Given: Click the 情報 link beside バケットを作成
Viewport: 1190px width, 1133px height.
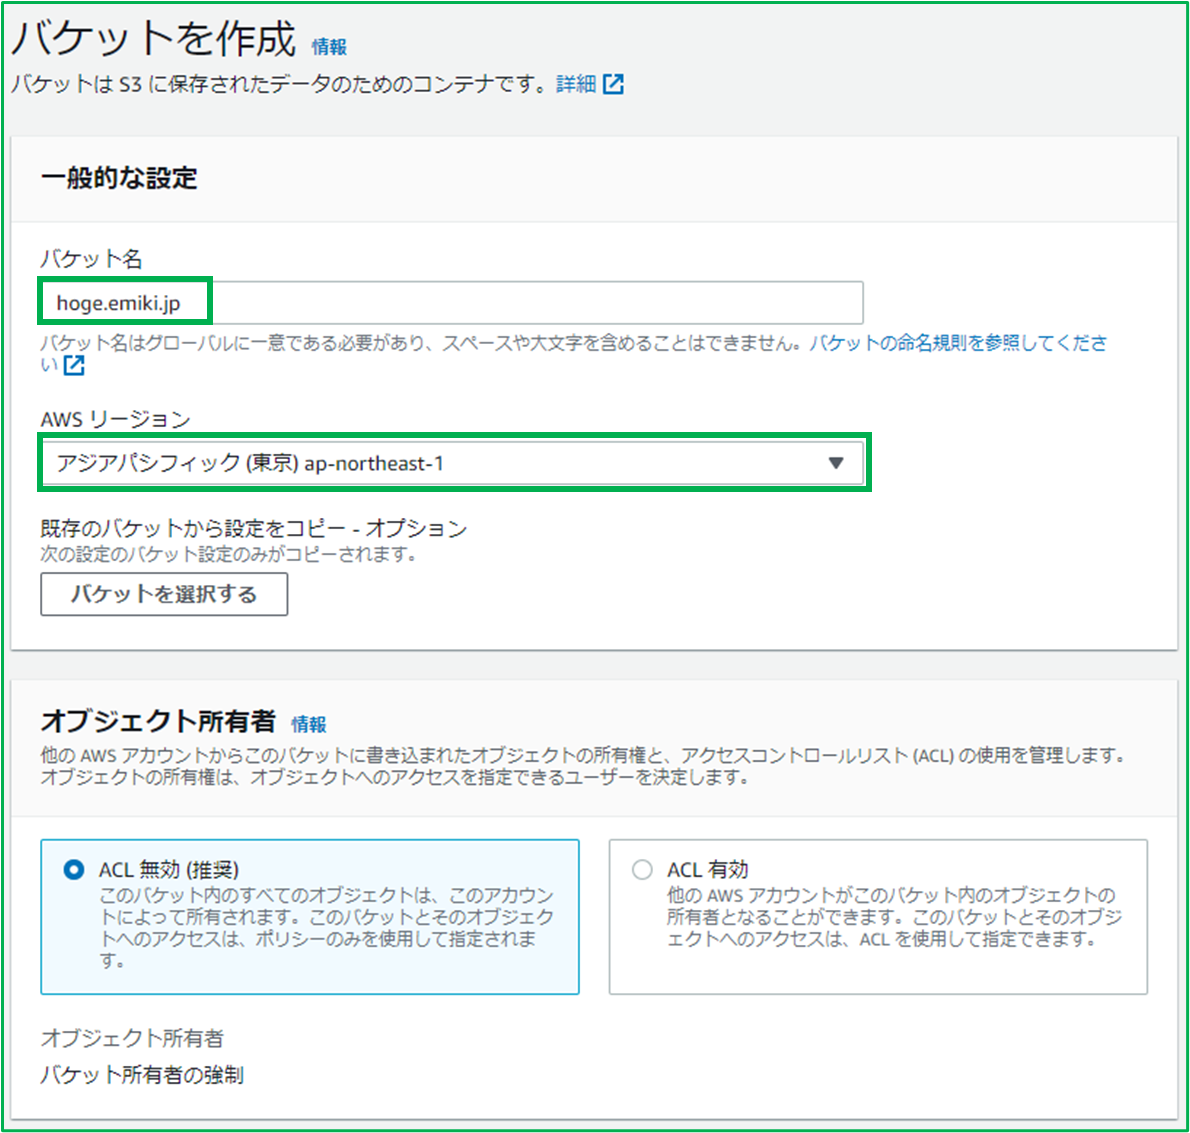Looking at the screenshot, I should tap(329, 47).
